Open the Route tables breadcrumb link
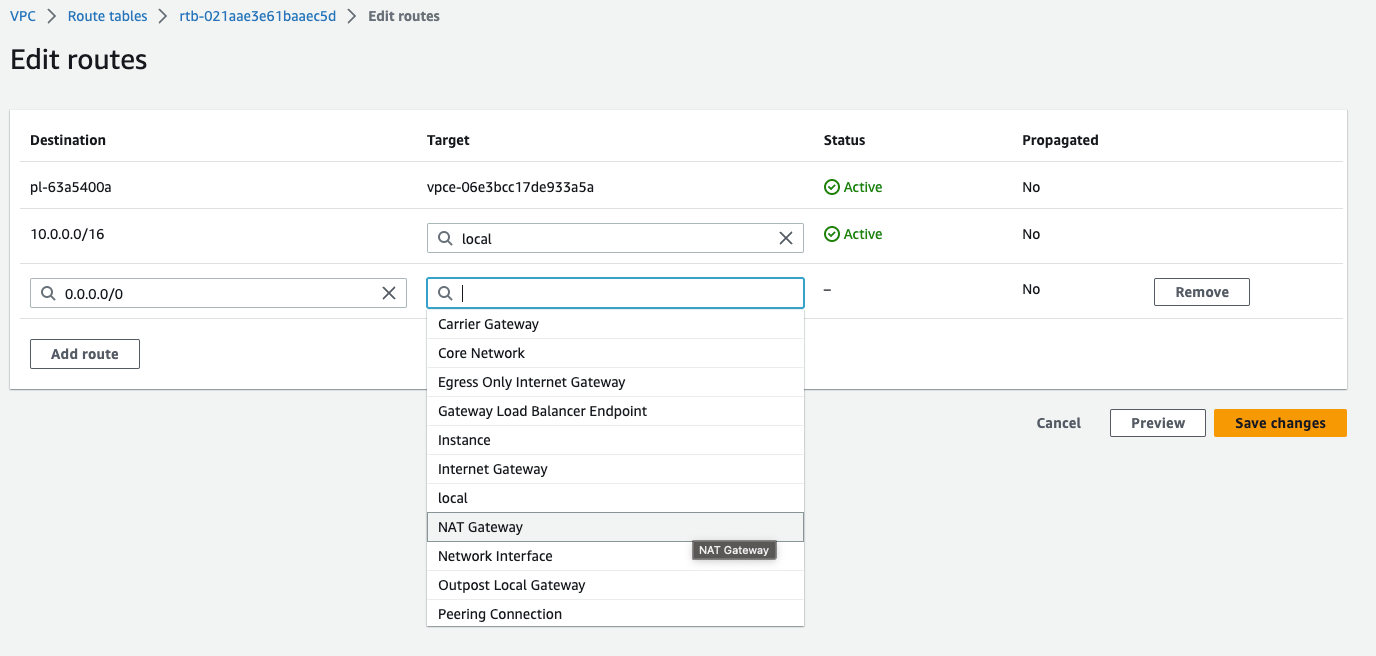Image resolution: width=1376 pixels, height=656 pixels. [x=107, y=16]
